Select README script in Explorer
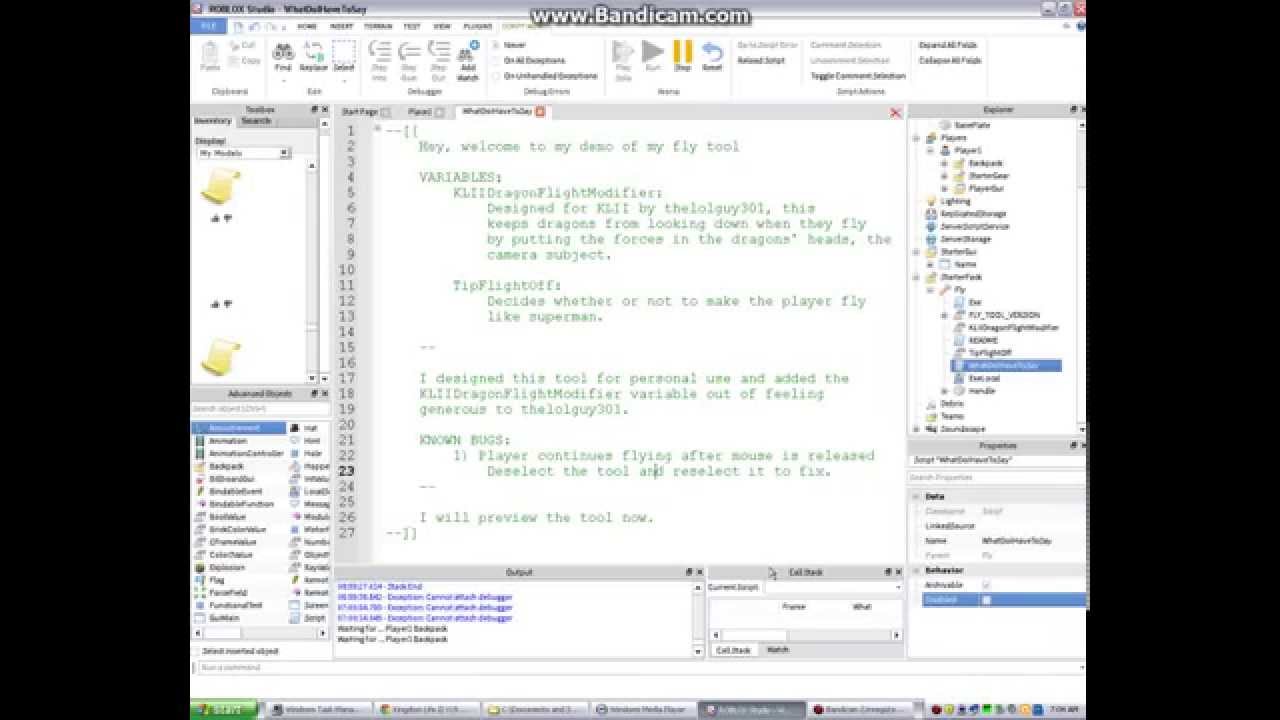Viewport: 1280px width, 720px height. pyautogui.click(x=983, y=340)
